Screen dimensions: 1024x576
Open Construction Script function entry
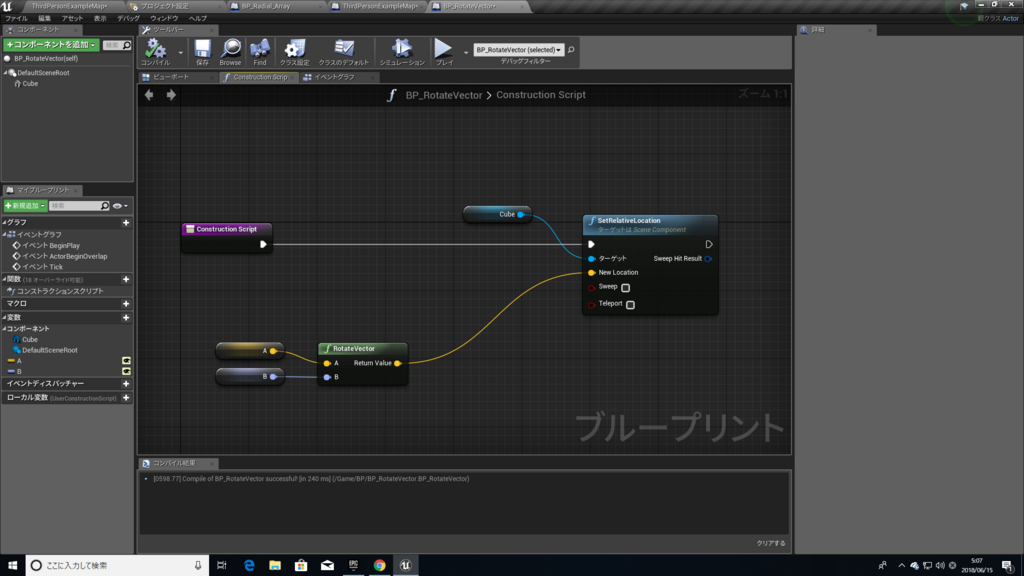click(59, 291)
